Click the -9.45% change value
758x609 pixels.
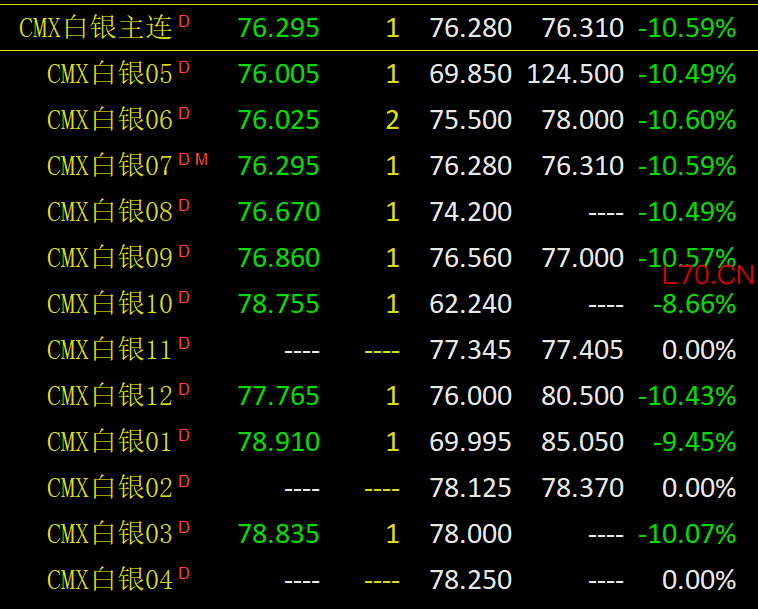point(695,442)
